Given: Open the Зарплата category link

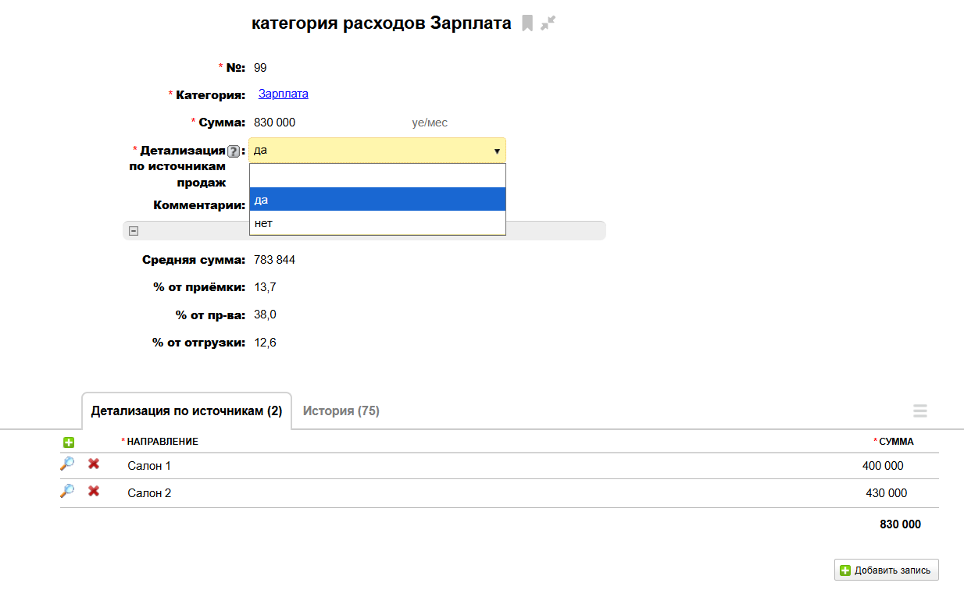Looking at the screenshot, I should pyautogui.click(x=283, y=94).
